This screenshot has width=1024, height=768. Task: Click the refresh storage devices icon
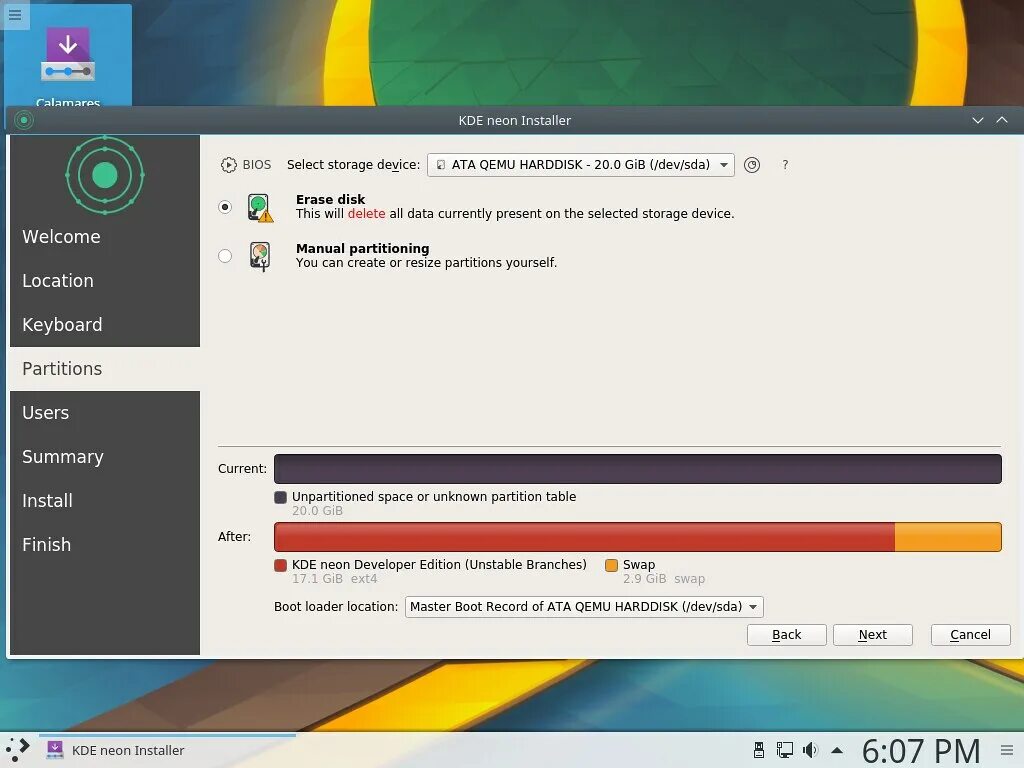click(x=752, y=165)
